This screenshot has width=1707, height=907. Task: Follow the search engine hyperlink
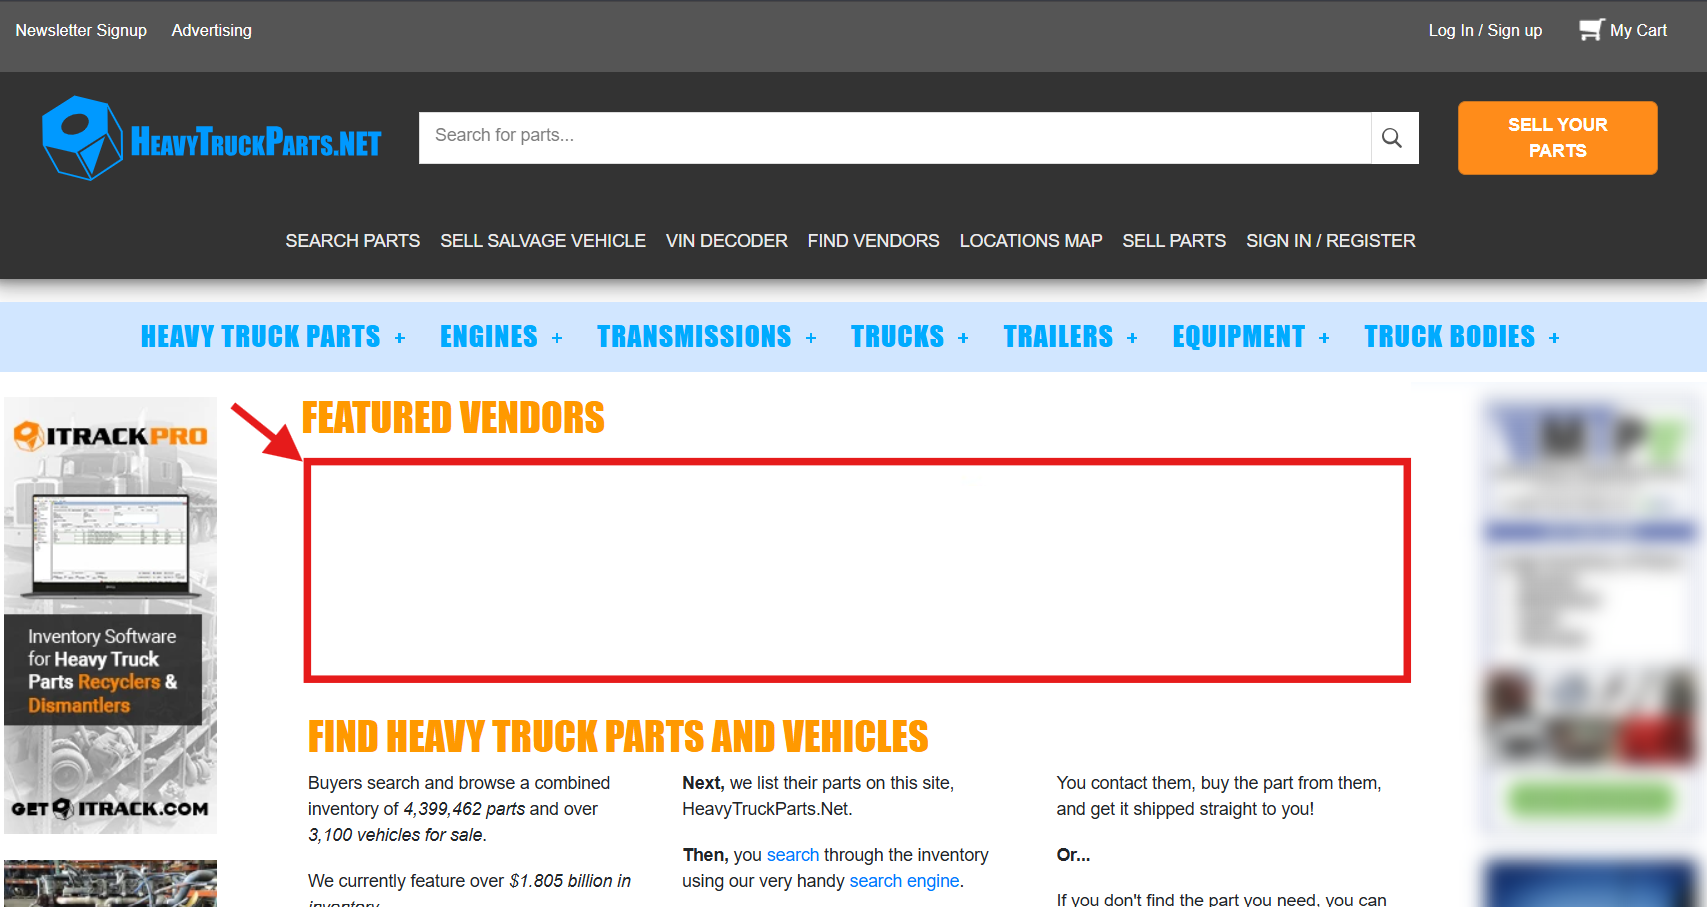click(x=903, y=880)
